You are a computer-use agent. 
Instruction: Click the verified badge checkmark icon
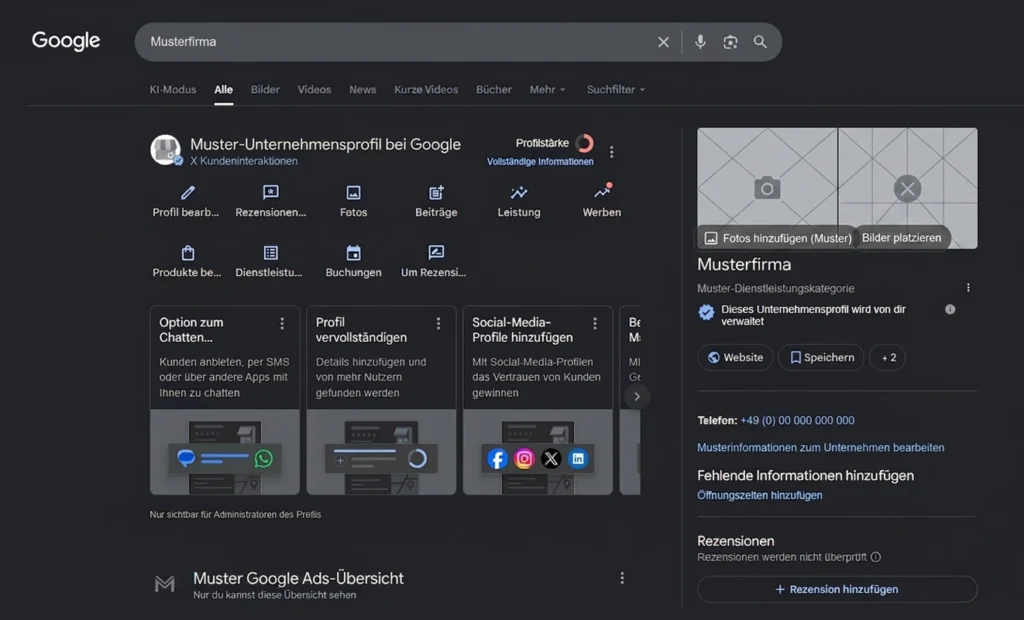pos(706,312)
